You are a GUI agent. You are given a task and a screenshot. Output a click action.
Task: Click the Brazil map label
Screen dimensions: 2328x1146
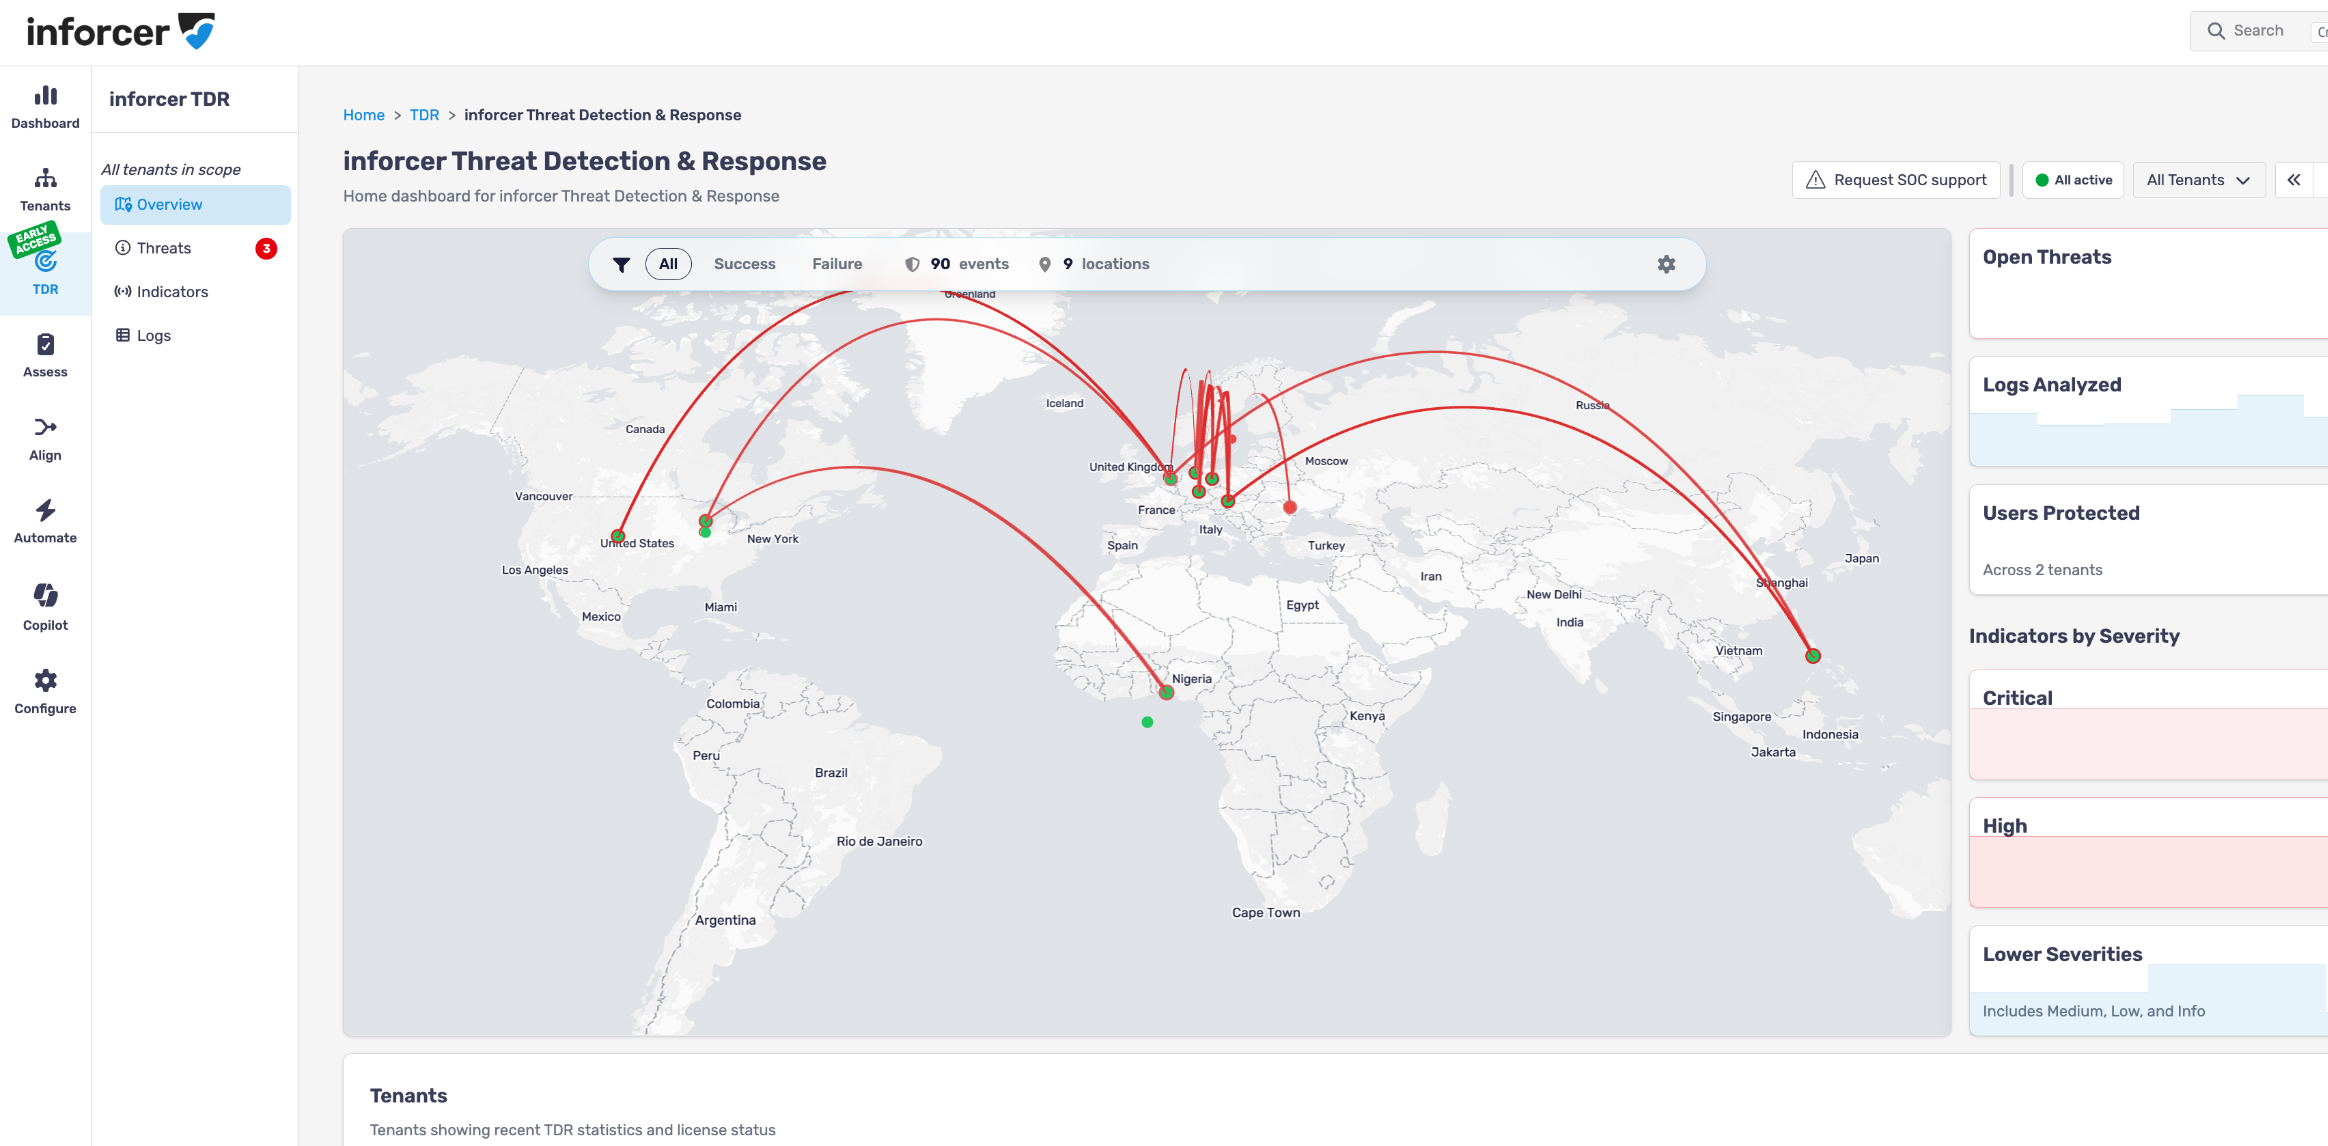pos(831,773)
